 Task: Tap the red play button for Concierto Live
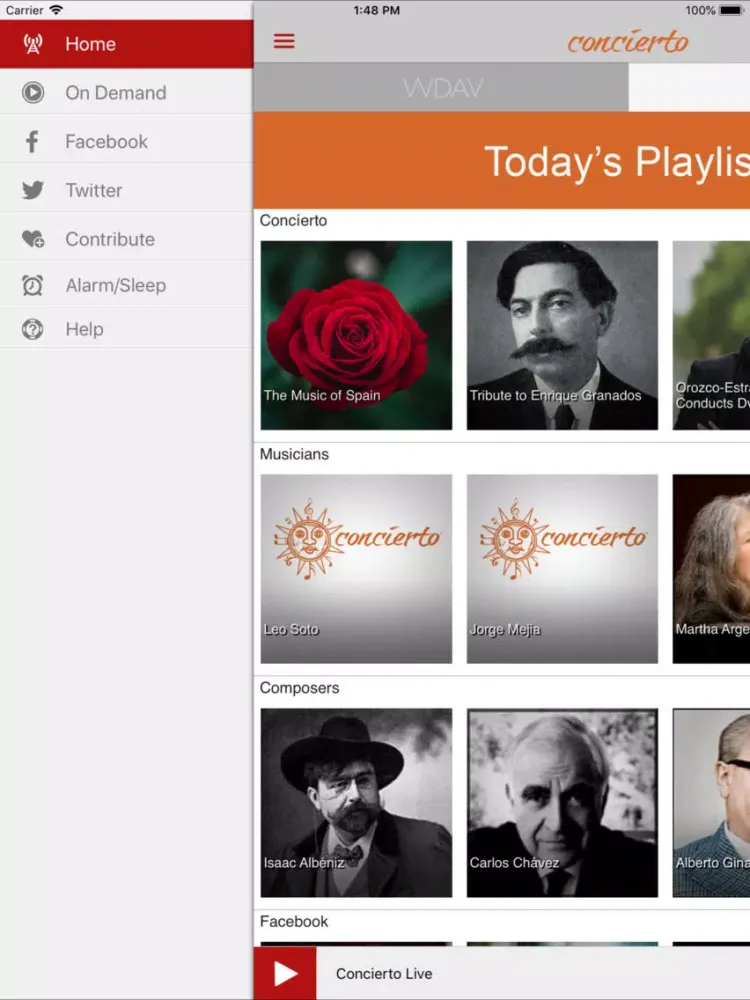(284, 973)
